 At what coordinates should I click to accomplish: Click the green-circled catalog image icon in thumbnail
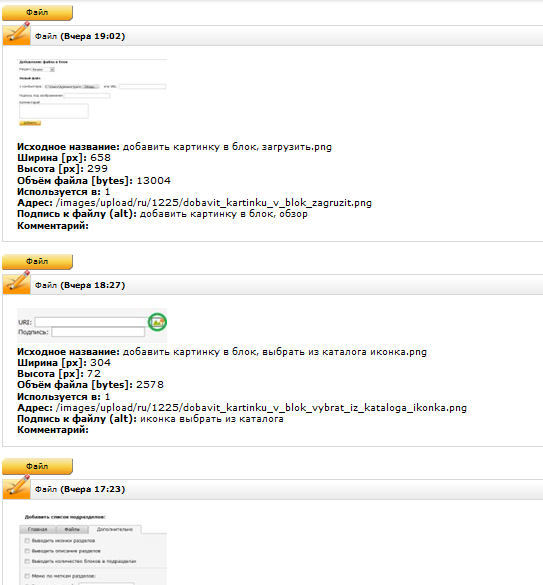(x=157, y=322)
